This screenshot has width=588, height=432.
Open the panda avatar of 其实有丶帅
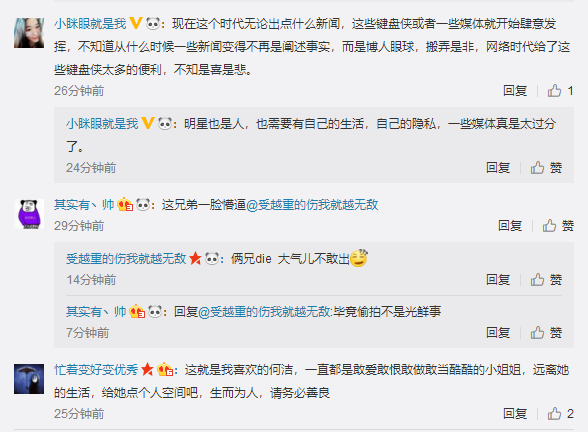(x=29, y=214)
